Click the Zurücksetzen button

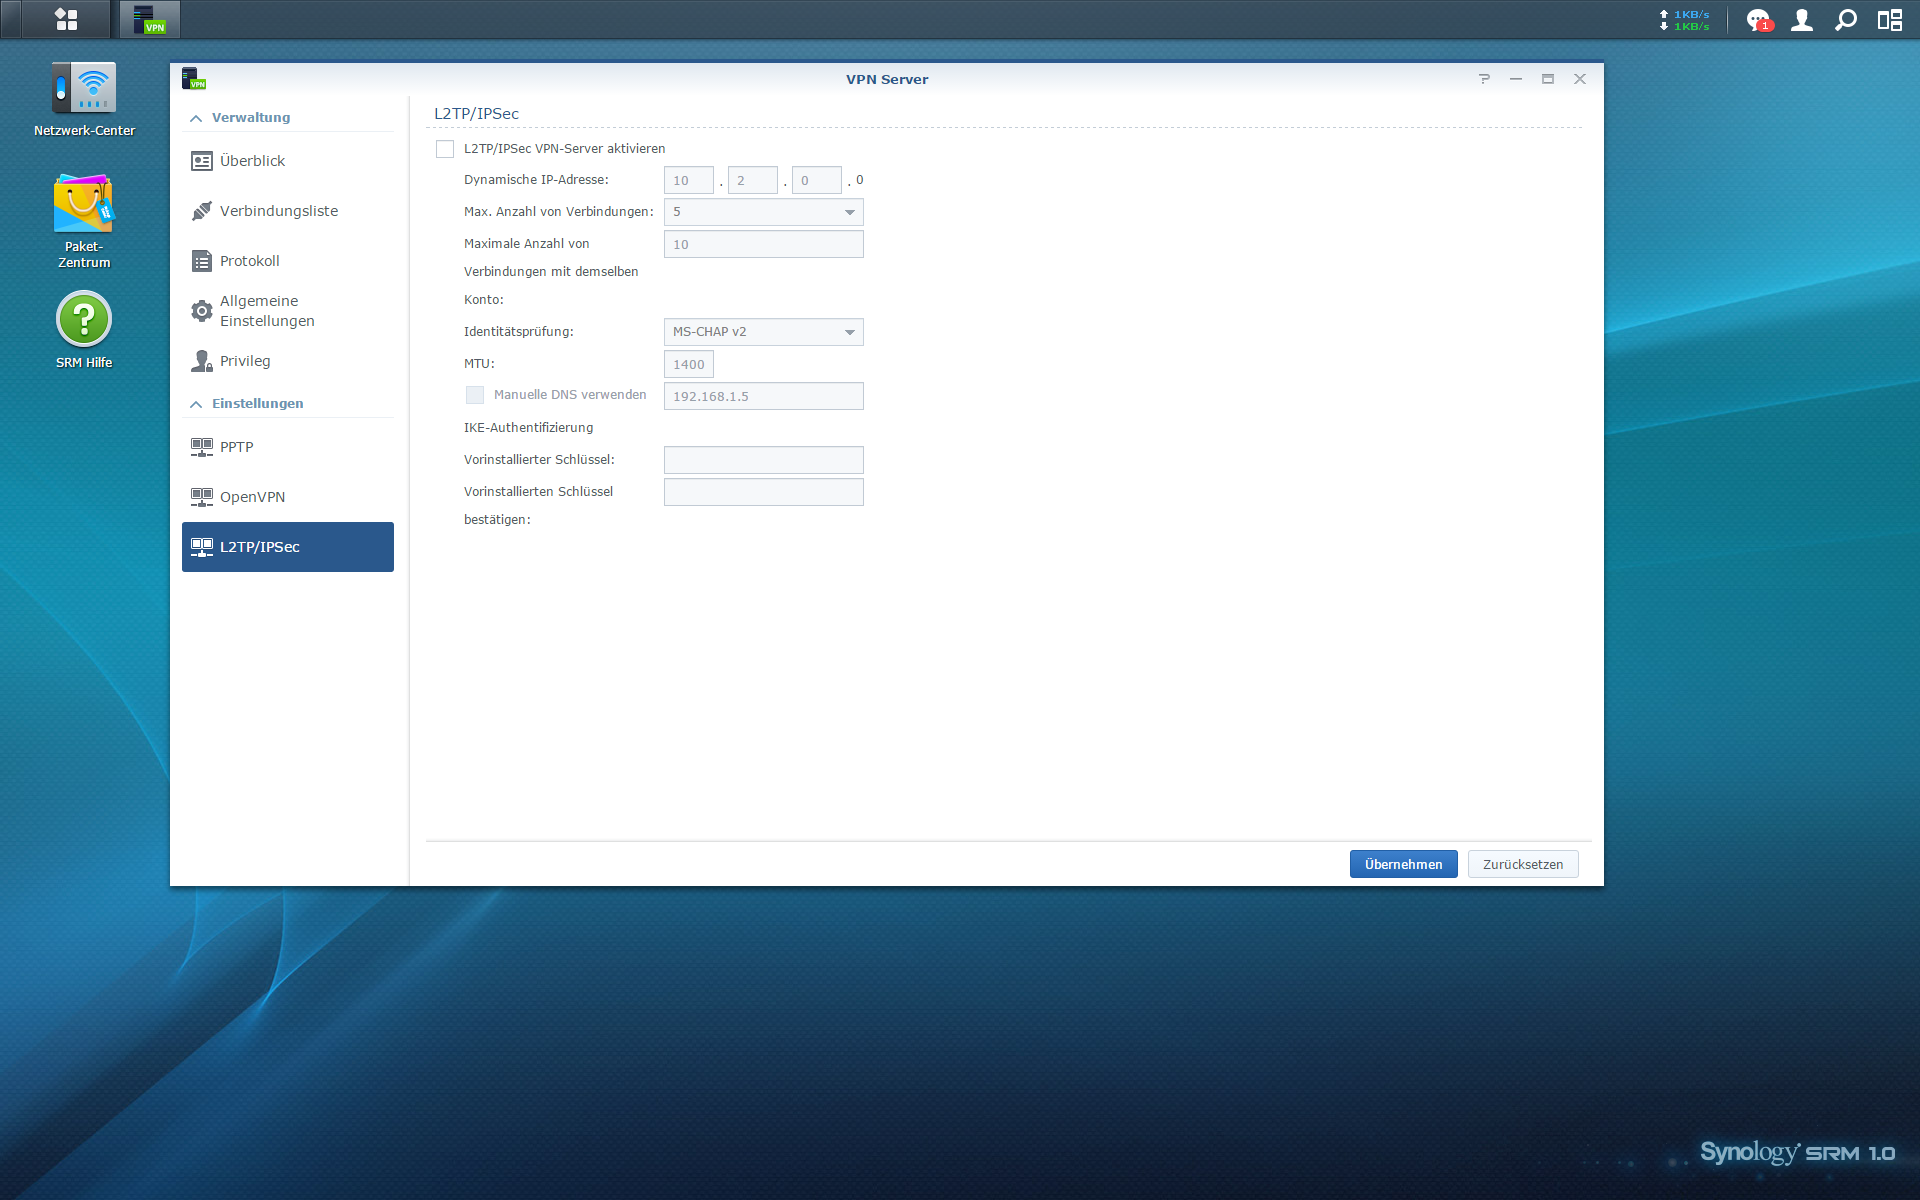pyautogui.click(x=1522, y=864)
